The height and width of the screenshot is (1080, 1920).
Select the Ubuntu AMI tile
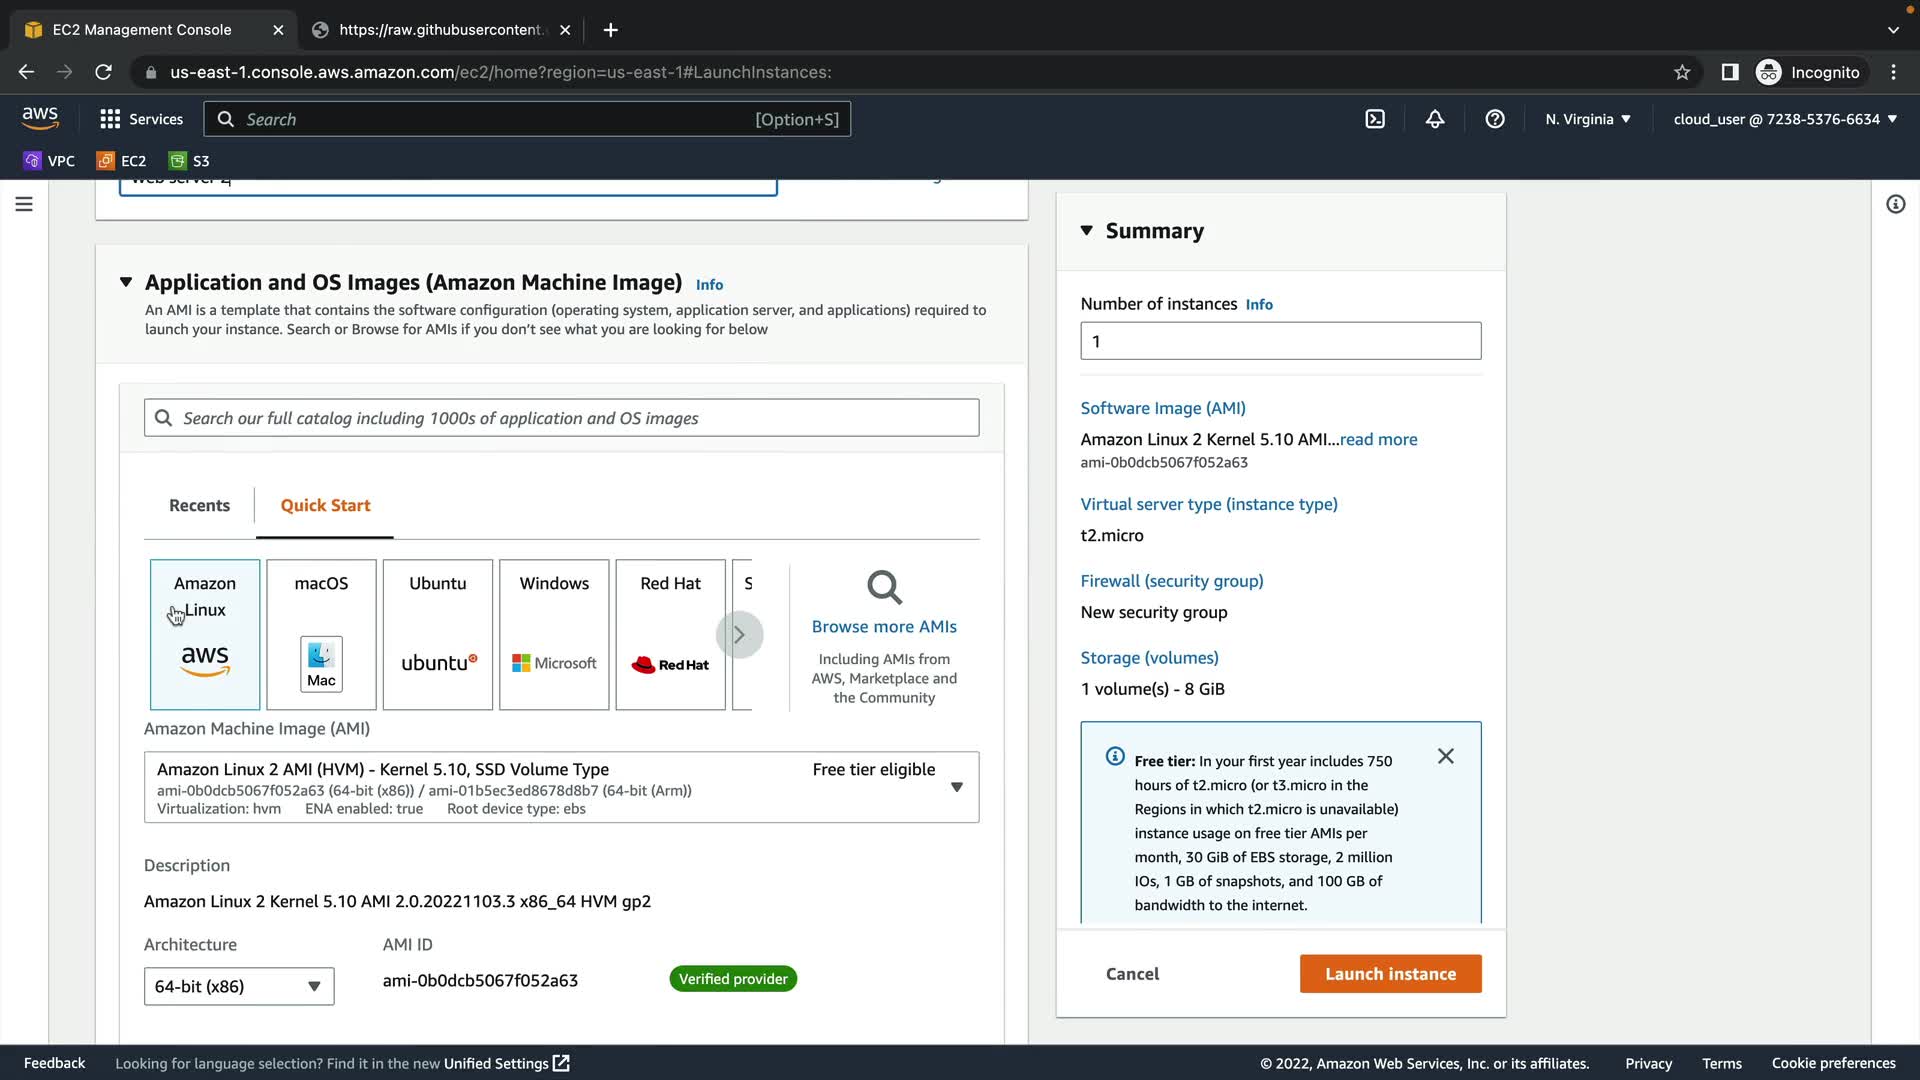[x=438, y=634]
